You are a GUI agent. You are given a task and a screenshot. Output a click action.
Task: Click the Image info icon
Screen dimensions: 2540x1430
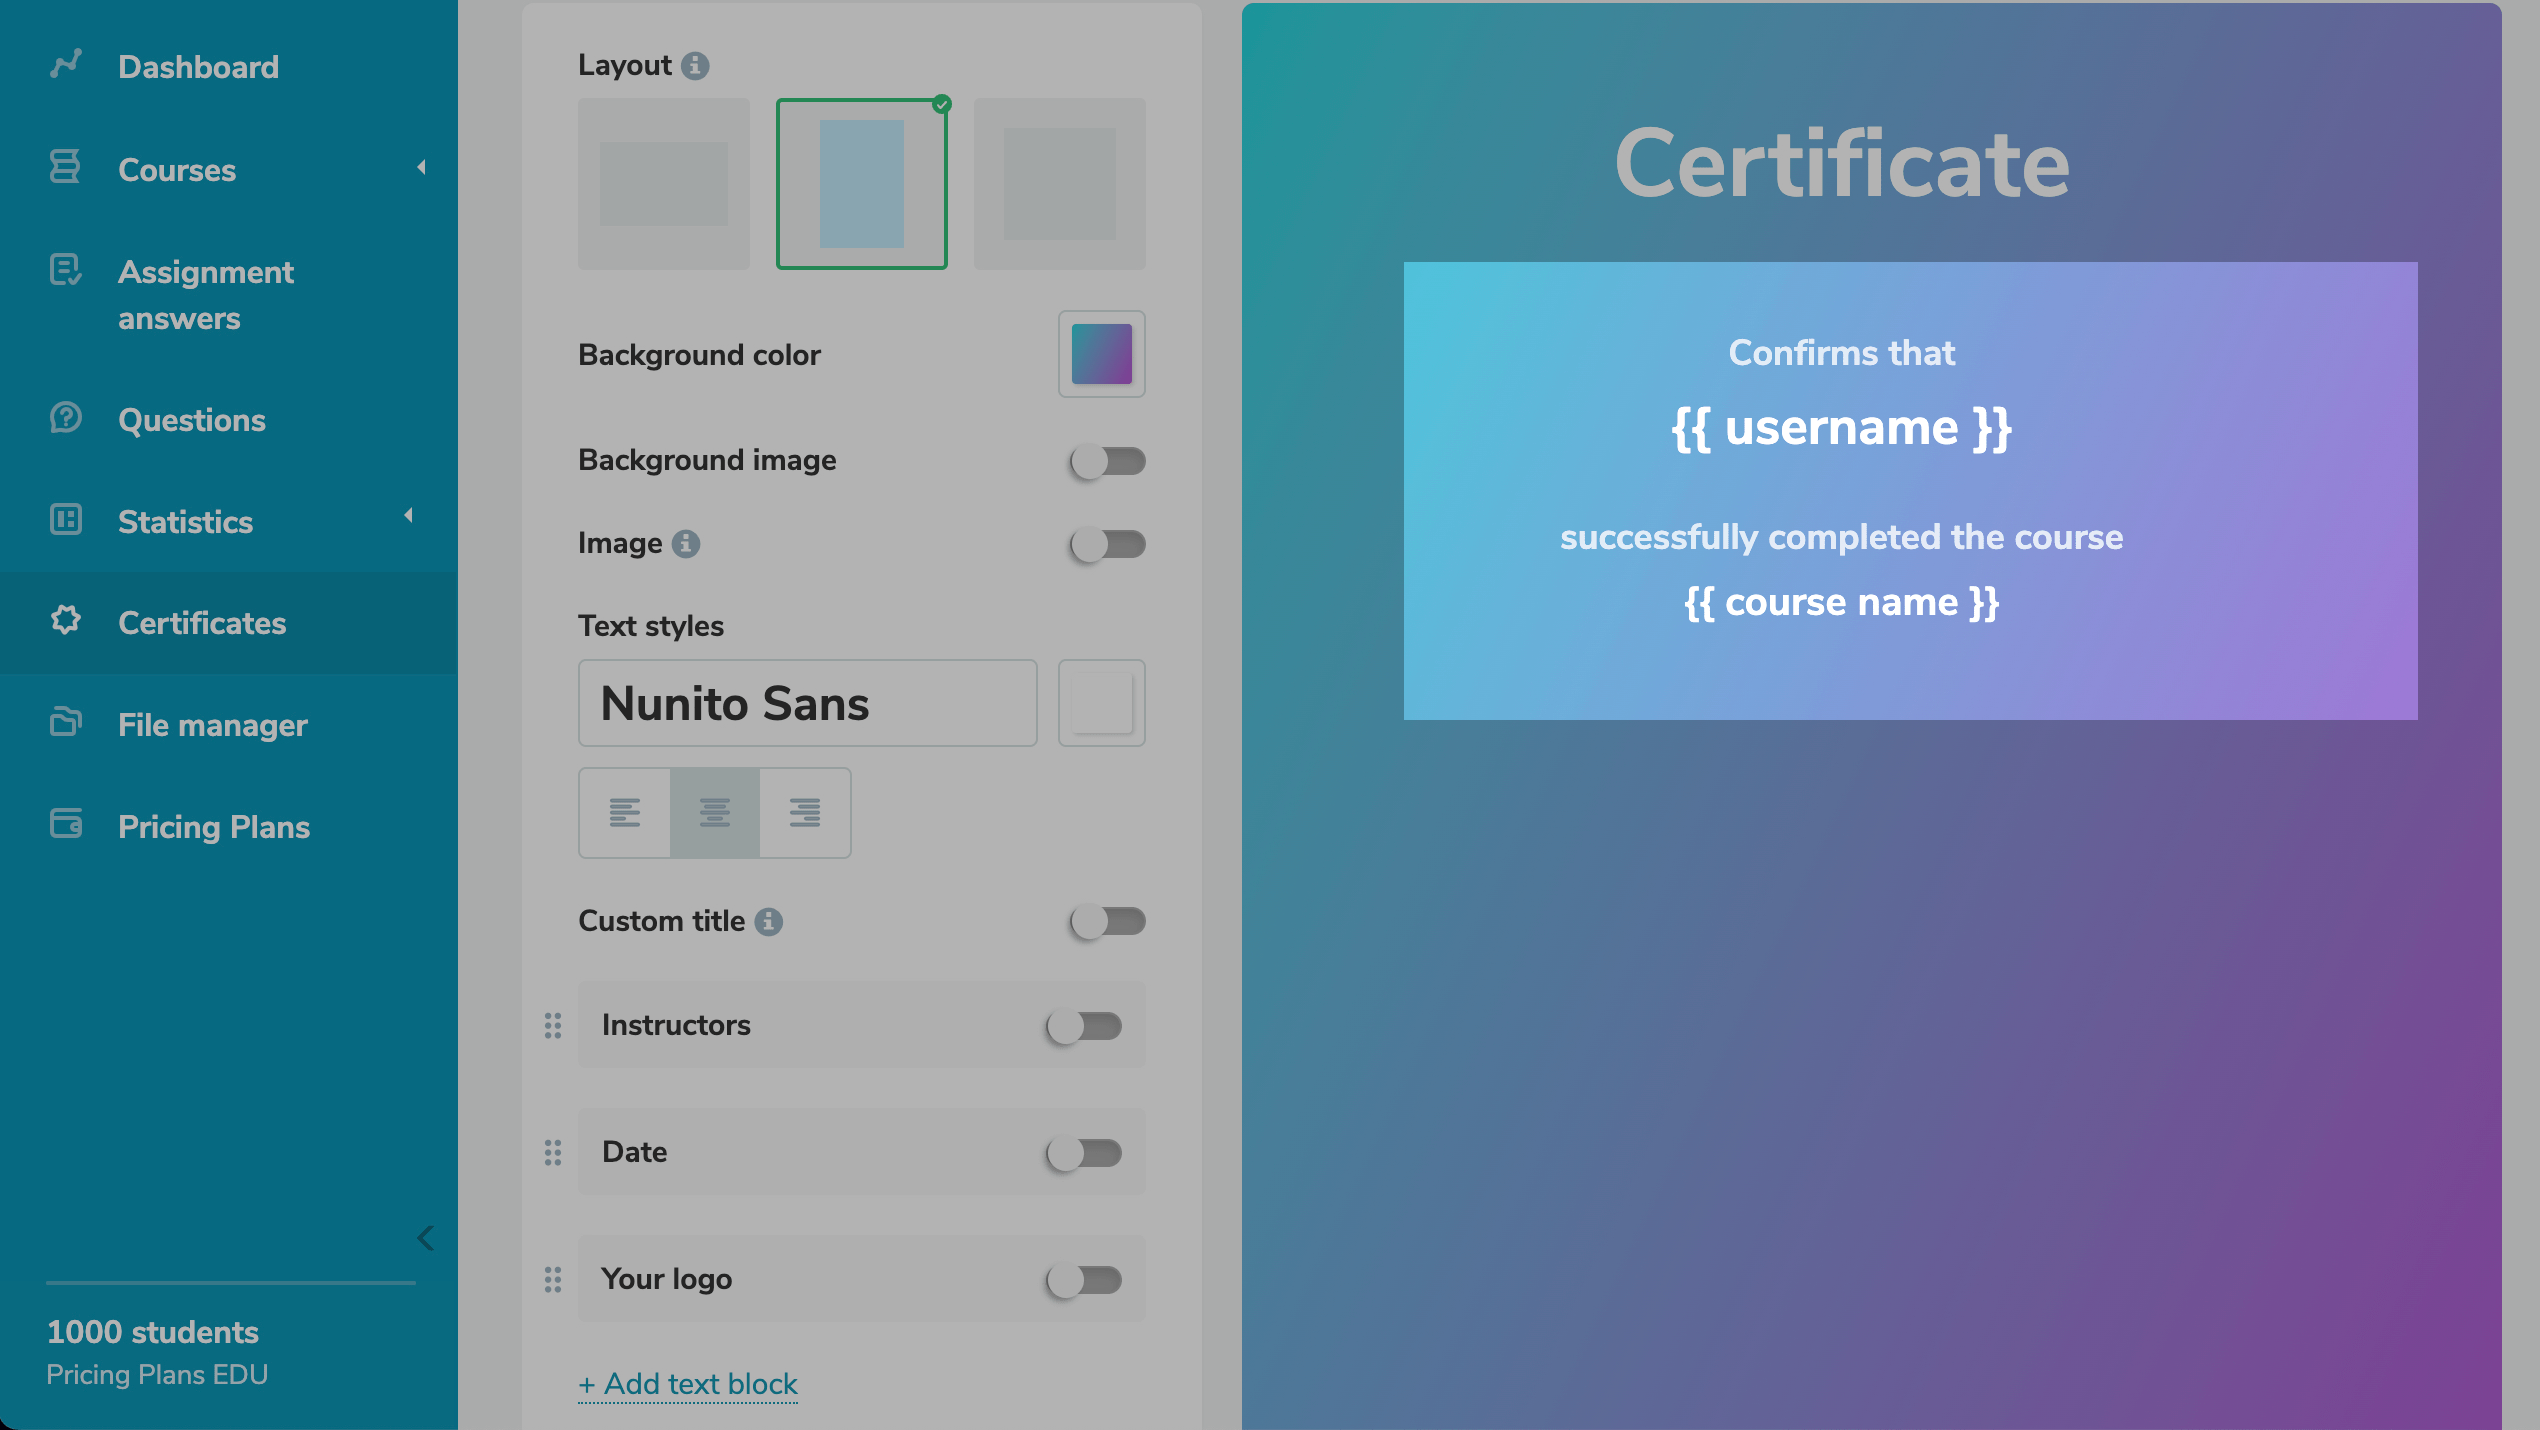pyautogui.click(x=685, y=543)
